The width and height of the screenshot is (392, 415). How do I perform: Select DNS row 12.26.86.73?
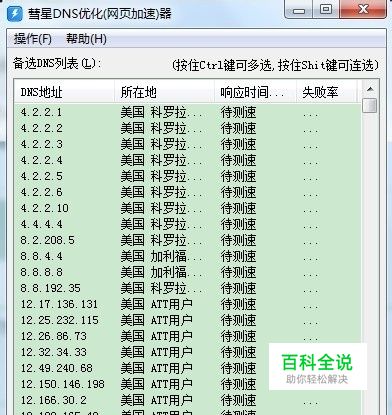(x=188, y=336)
